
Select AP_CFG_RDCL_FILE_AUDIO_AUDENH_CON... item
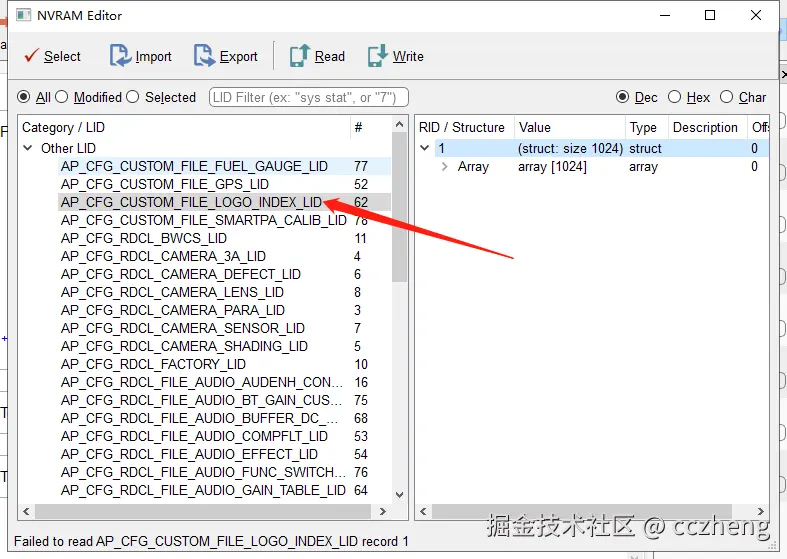[202, 382]
